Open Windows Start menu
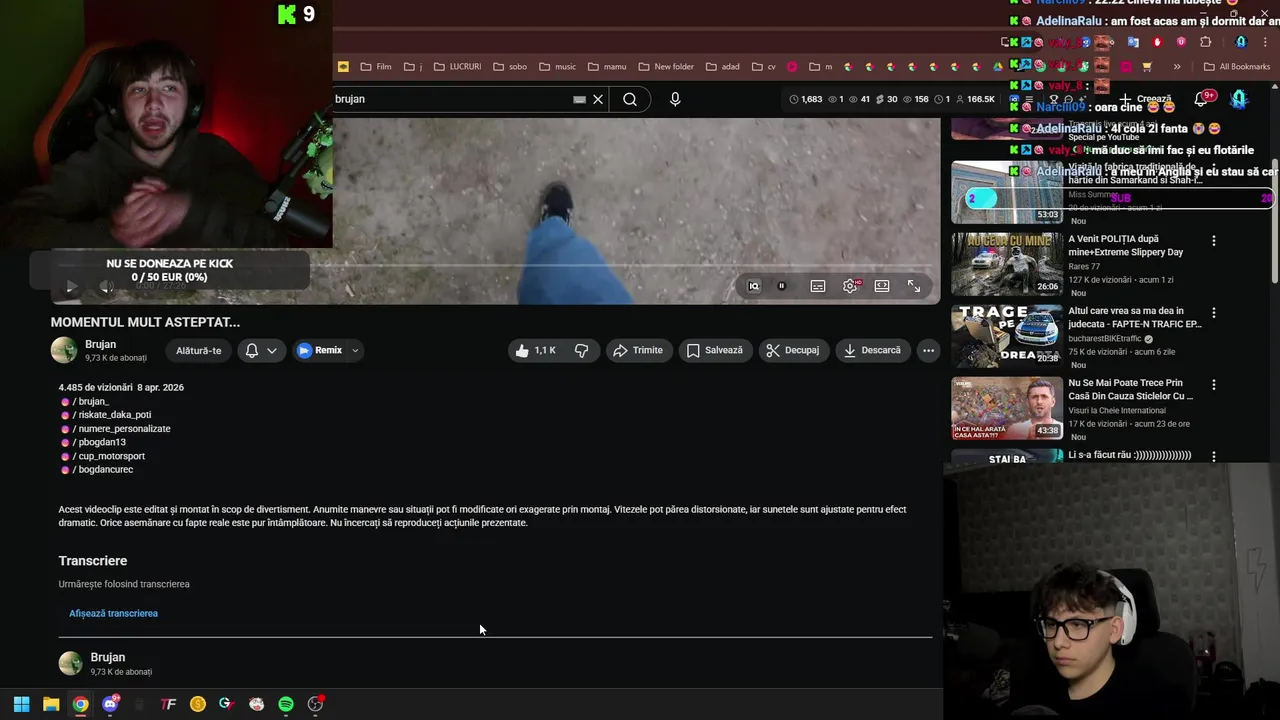Viewport: 1280px width, 720px height. click(21, 704)
